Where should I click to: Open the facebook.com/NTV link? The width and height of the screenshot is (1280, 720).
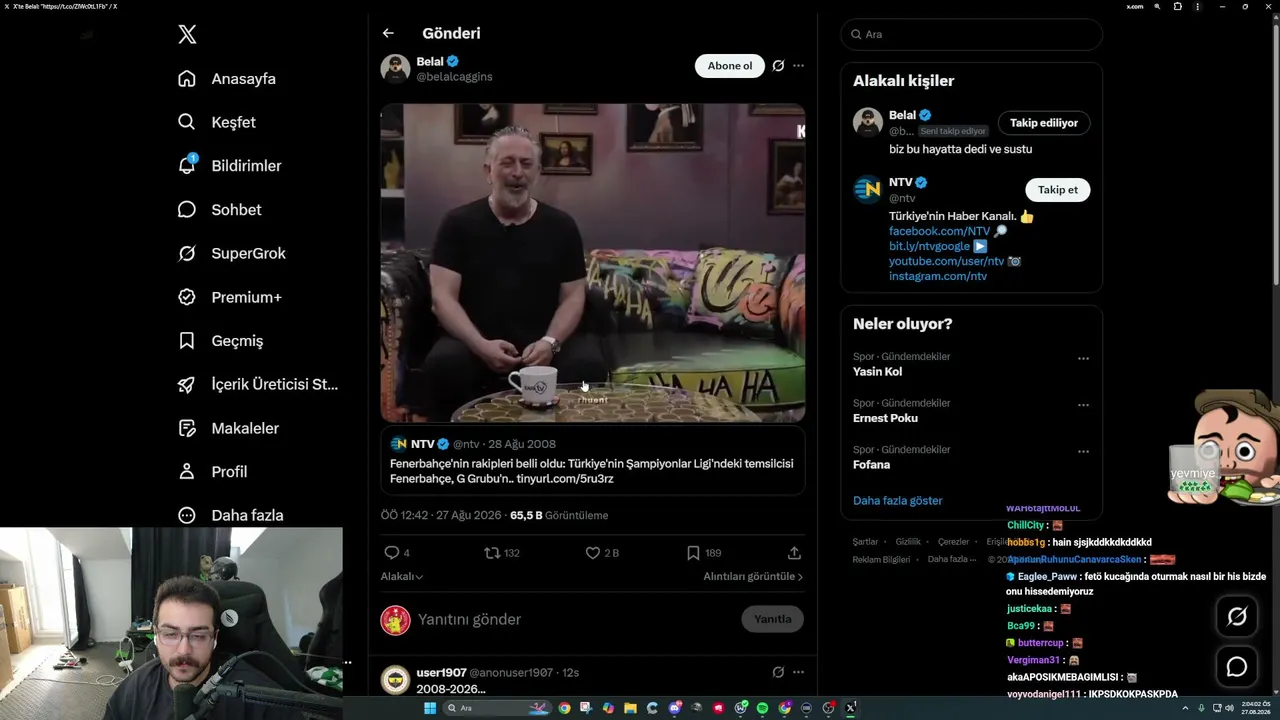pyautogui.click(x=939, y=231)
